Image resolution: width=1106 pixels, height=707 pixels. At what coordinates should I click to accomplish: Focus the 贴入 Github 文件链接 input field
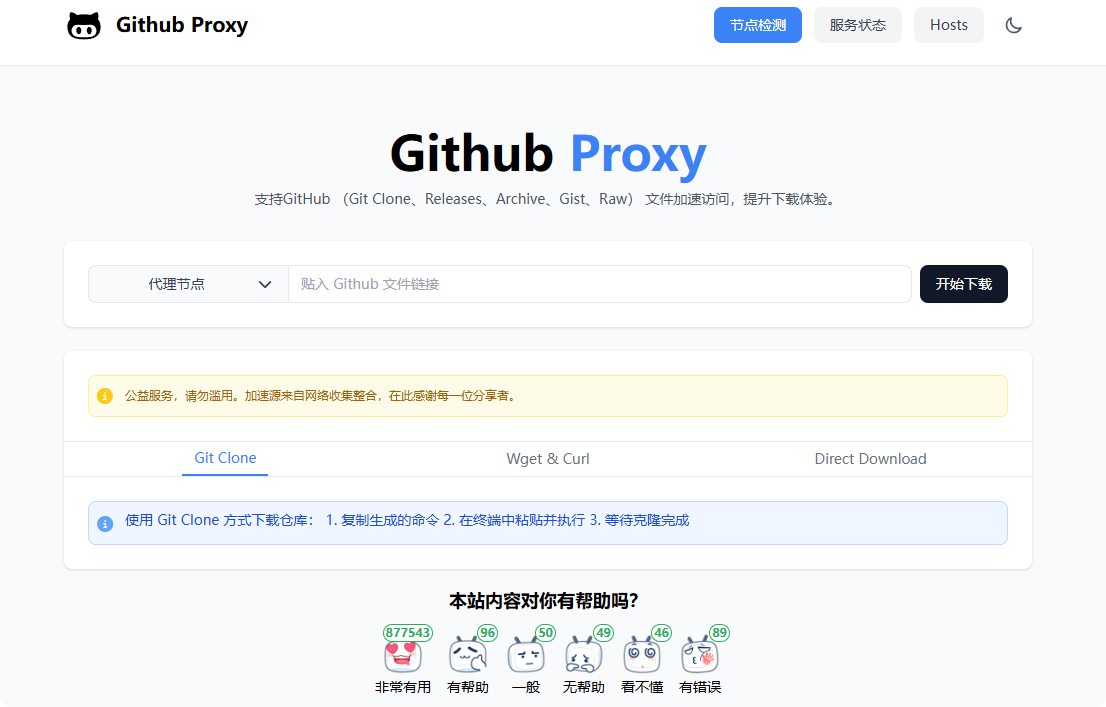click(600, 284)
